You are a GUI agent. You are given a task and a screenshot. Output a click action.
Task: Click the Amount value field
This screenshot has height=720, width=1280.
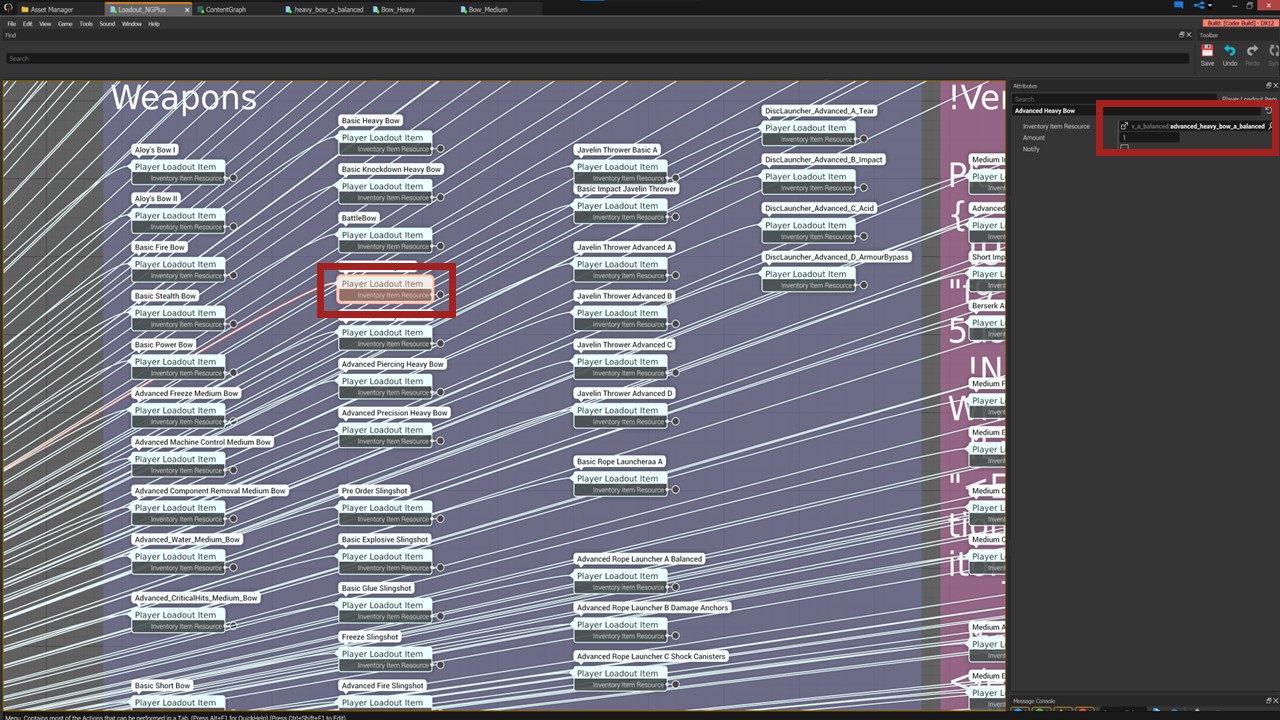point(1149,137)
